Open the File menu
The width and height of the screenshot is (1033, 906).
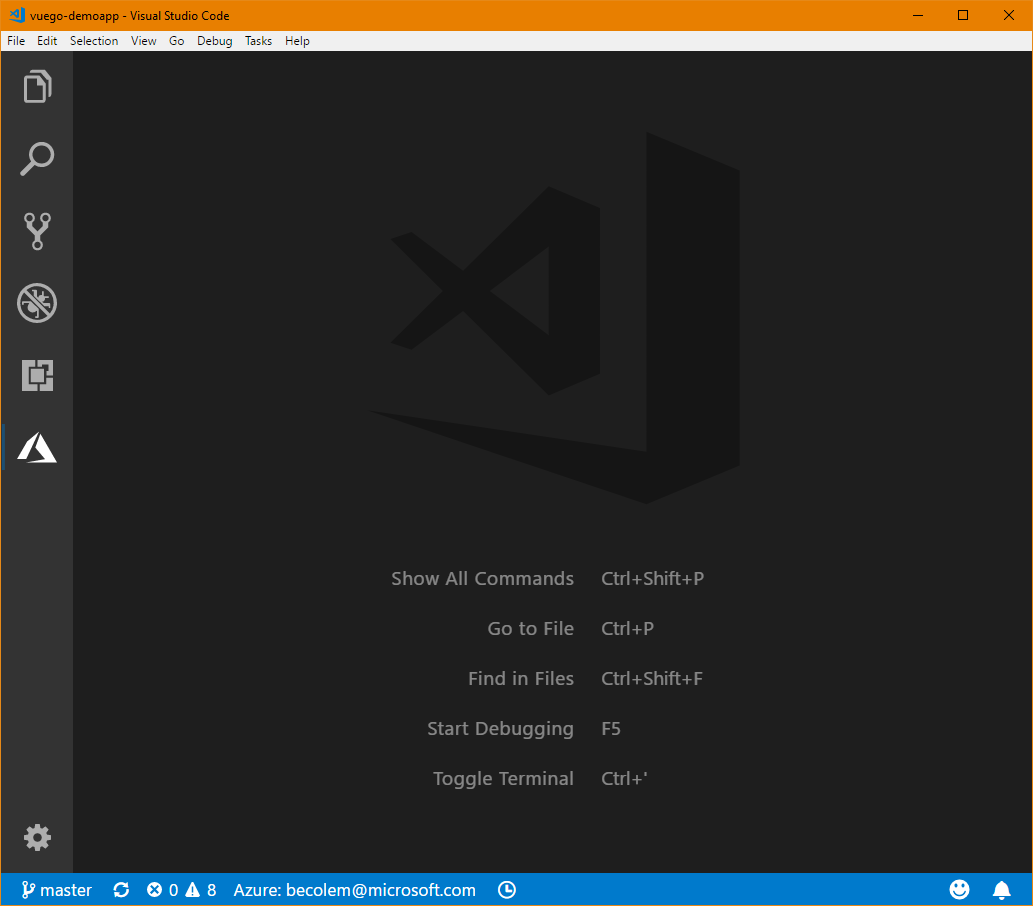[x=15, y=40]
